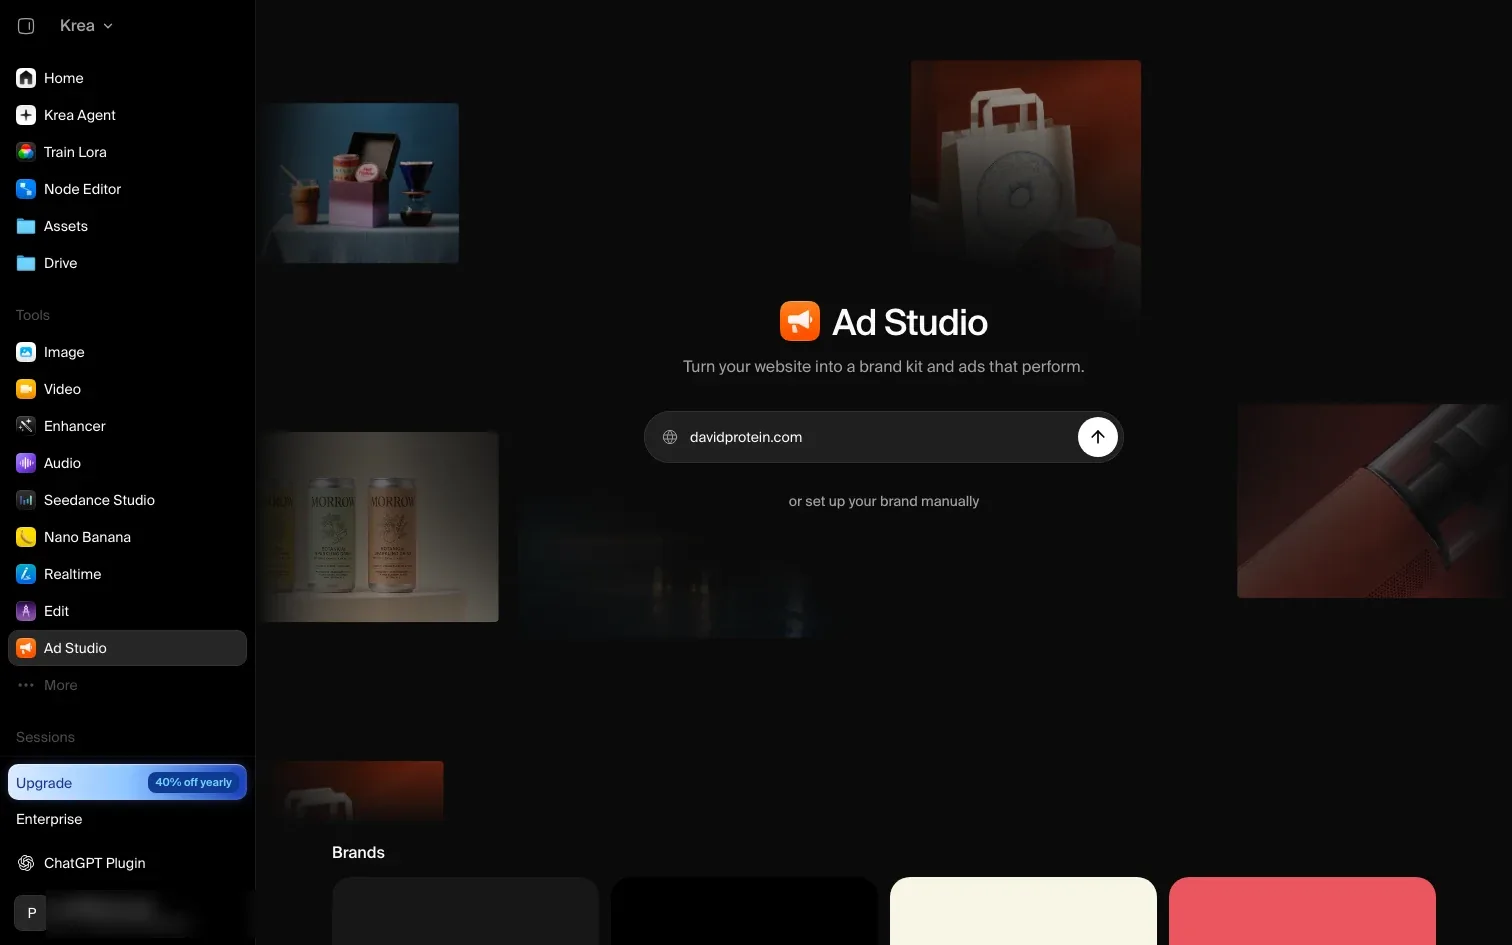
Task: Launch Seedance Studio icon
Action: coord(26,500)
